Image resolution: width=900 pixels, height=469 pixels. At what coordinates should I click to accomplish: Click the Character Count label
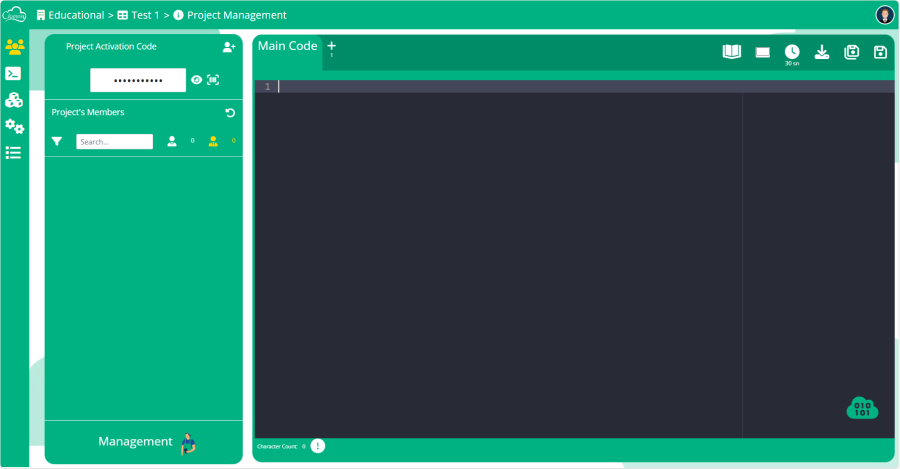(x=277, y=446)
